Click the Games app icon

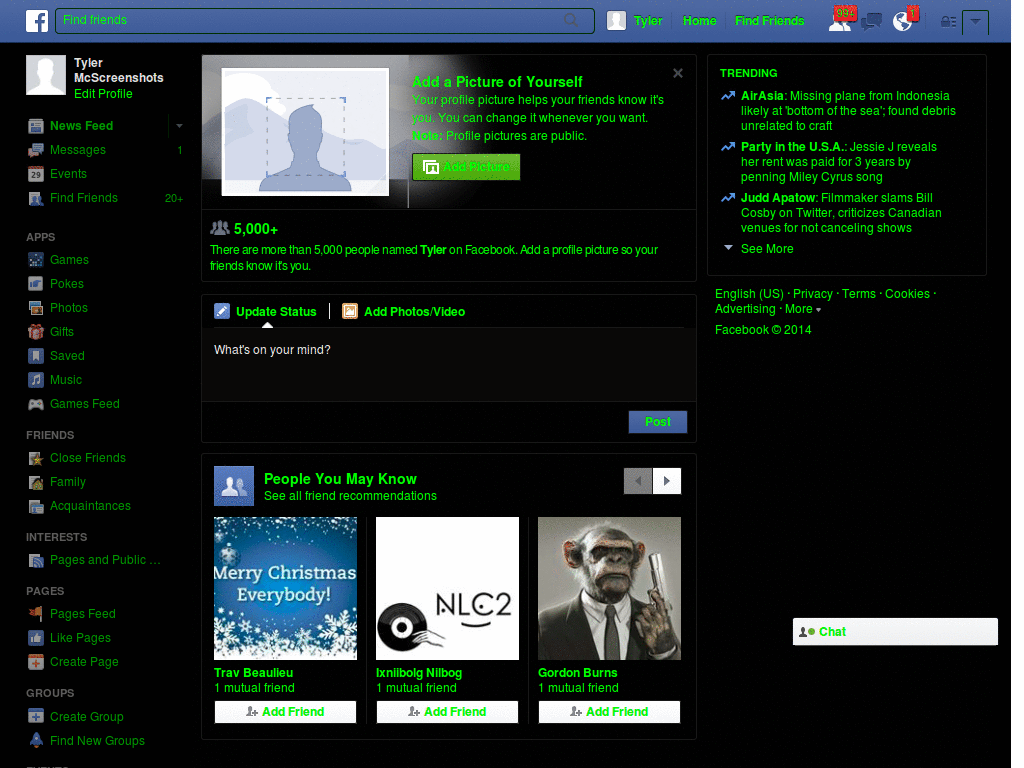click(36, 260)
